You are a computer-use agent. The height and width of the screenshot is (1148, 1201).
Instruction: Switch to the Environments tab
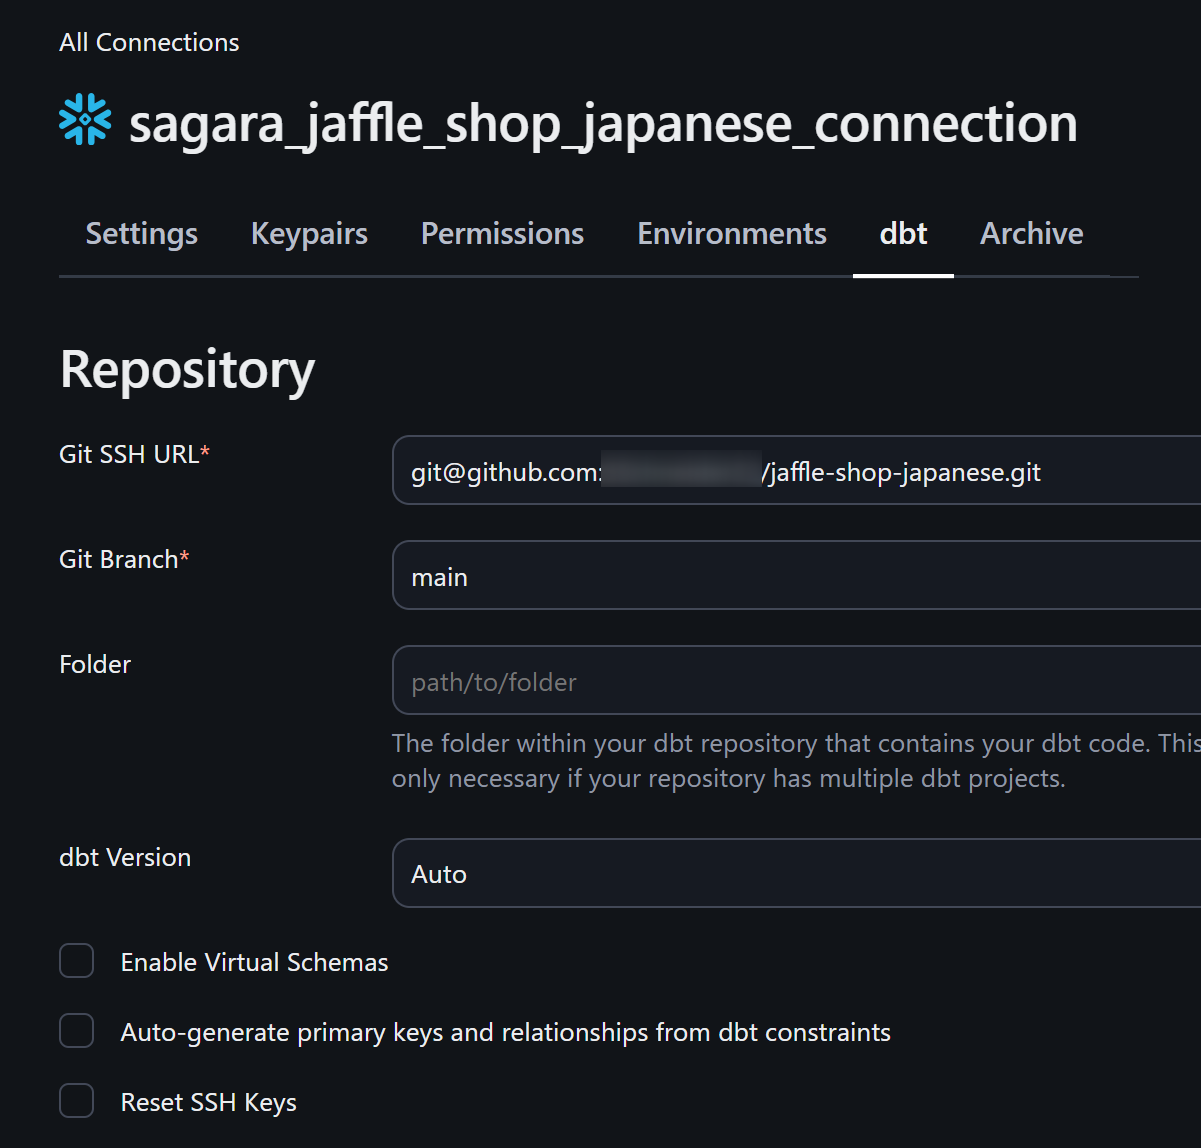[x=732, y=234]
